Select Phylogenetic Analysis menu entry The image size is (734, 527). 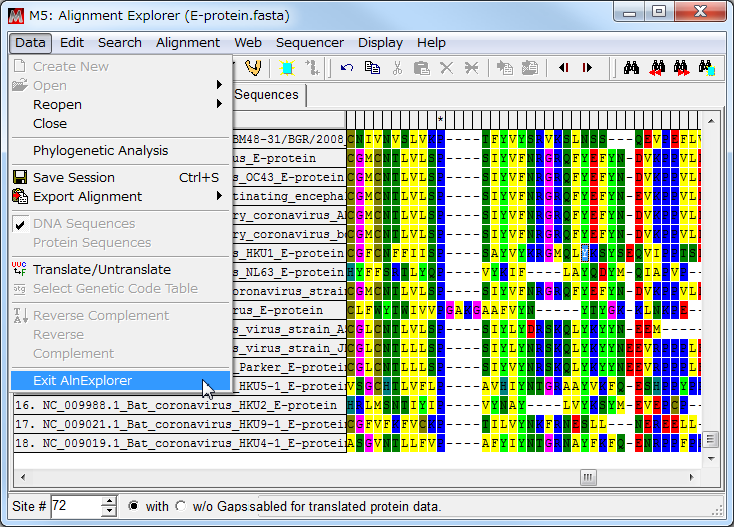(100, 151)
